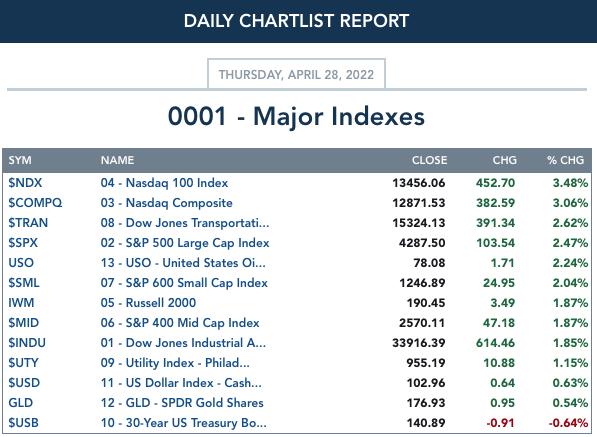Open 12 - GLD - SPDR Gold Shares
The image size is (597, 437).
[x=182, y=403]
